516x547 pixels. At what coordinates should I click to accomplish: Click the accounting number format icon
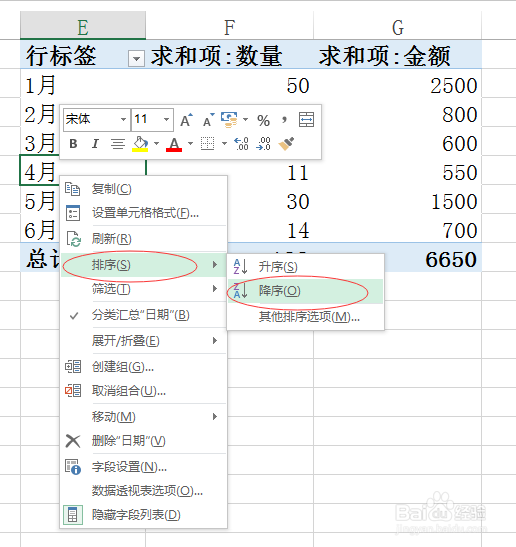[229, 120]
